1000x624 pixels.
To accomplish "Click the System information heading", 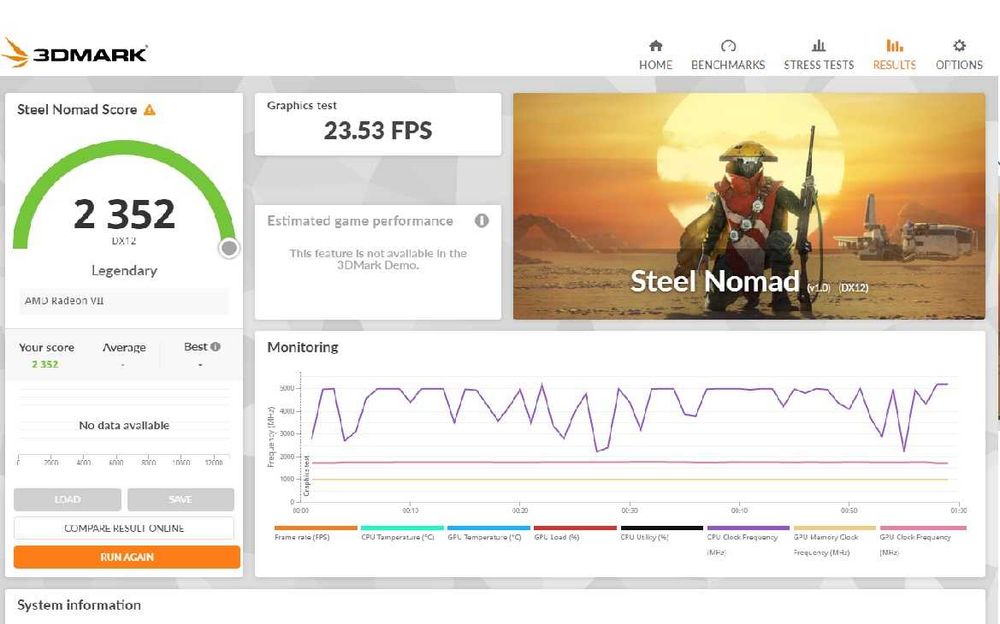I will (79, 605).
